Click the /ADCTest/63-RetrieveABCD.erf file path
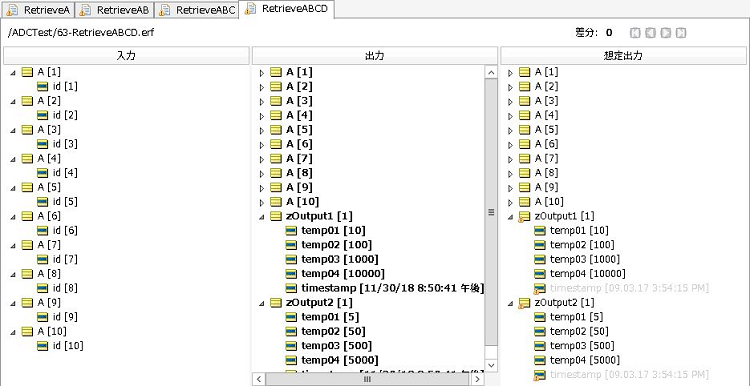 pos(81,33)
